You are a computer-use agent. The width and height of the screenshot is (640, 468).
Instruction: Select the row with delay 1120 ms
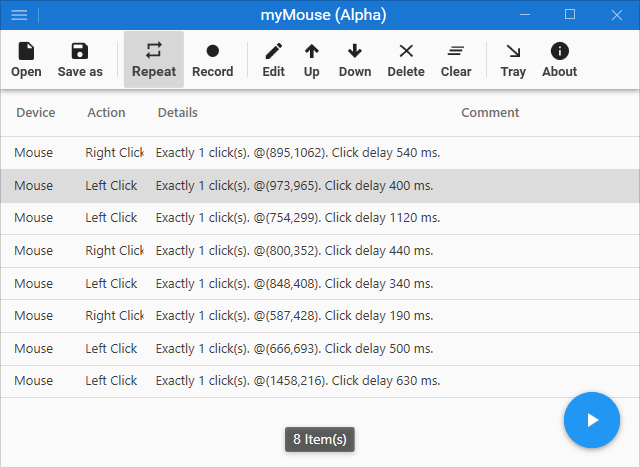click(320, 218)
